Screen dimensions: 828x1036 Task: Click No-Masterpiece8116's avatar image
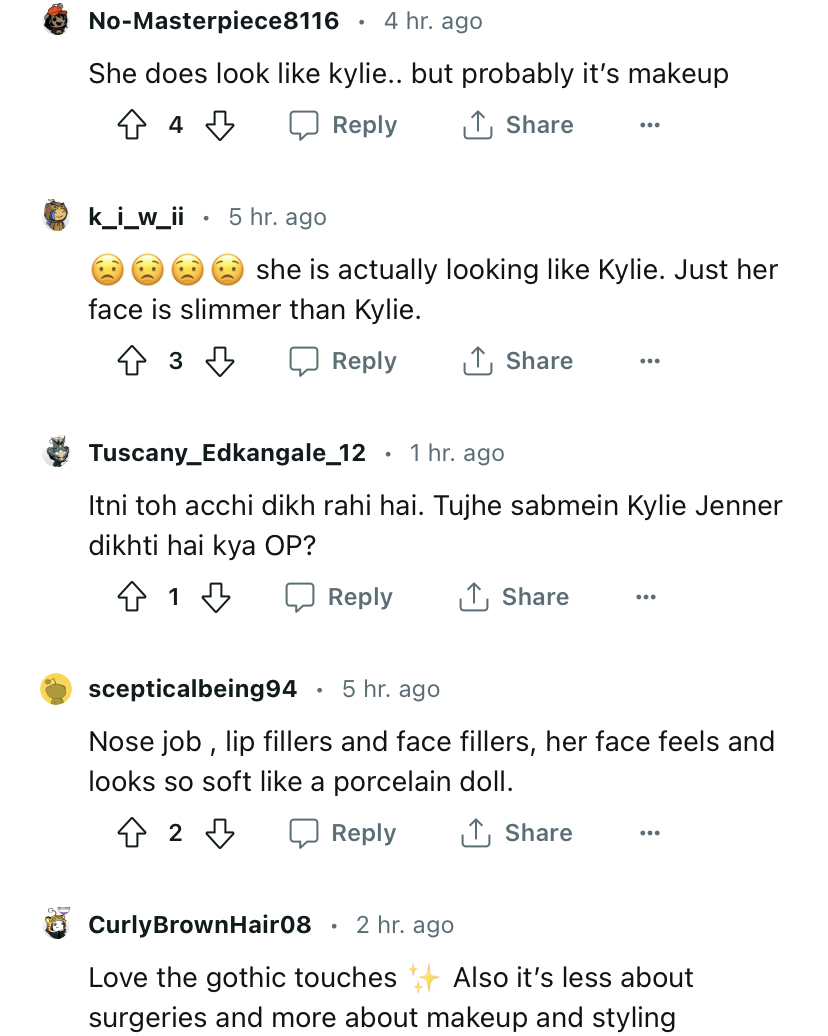pos(57,20)
